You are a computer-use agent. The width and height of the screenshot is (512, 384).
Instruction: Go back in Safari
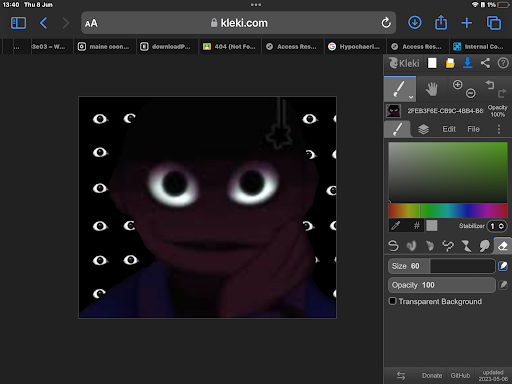pyautogui.click(x=43, y=23)
